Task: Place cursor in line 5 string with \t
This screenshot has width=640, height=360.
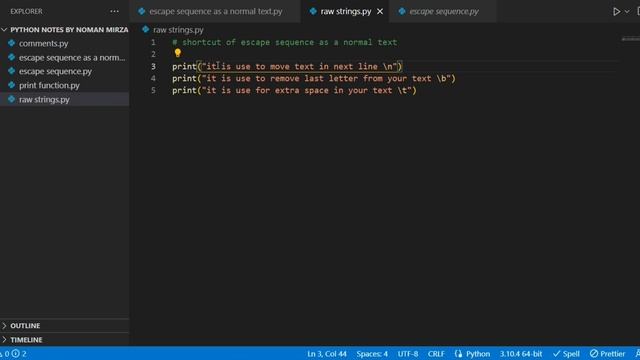Action: click(x=306, y=90)
